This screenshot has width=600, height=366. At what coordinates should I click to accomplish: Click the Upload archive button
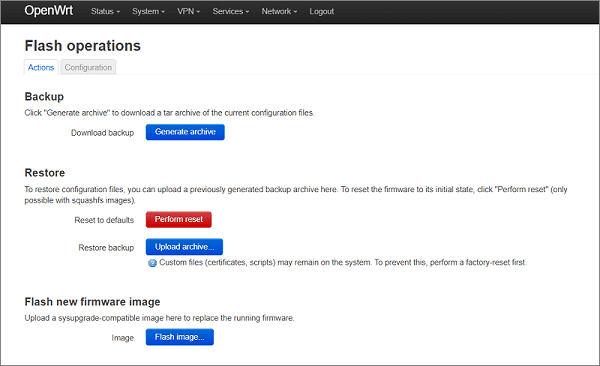coord(184,247)
